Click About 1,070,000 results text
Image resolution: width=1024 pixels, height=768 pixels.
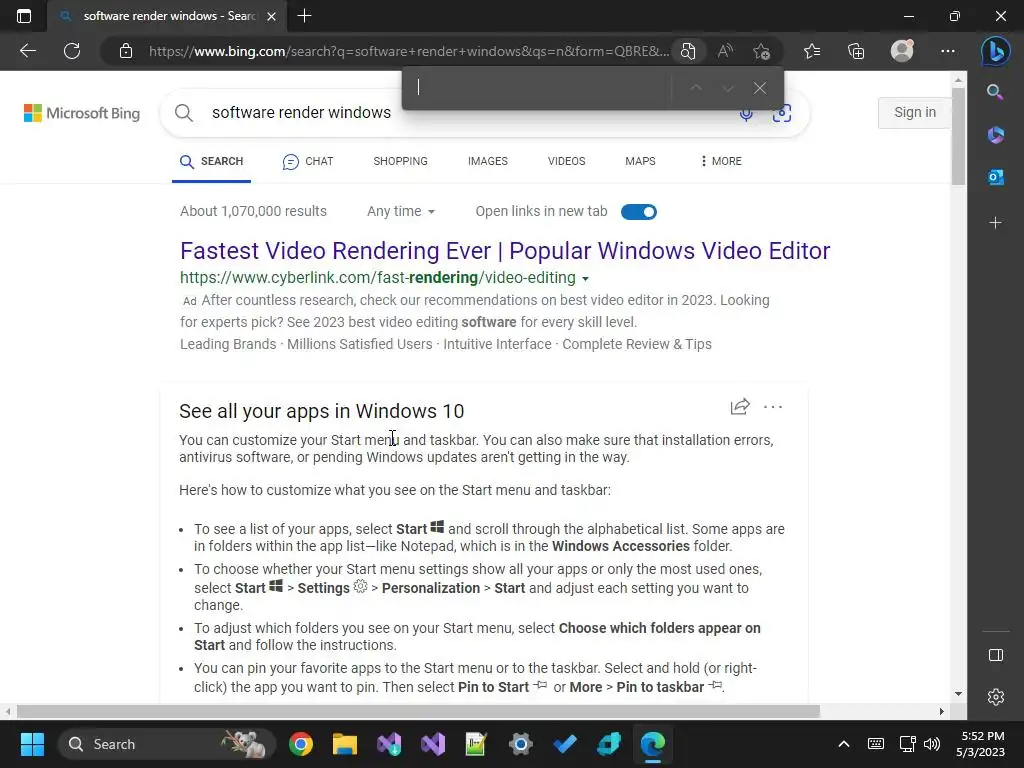[x=253, y=212]
